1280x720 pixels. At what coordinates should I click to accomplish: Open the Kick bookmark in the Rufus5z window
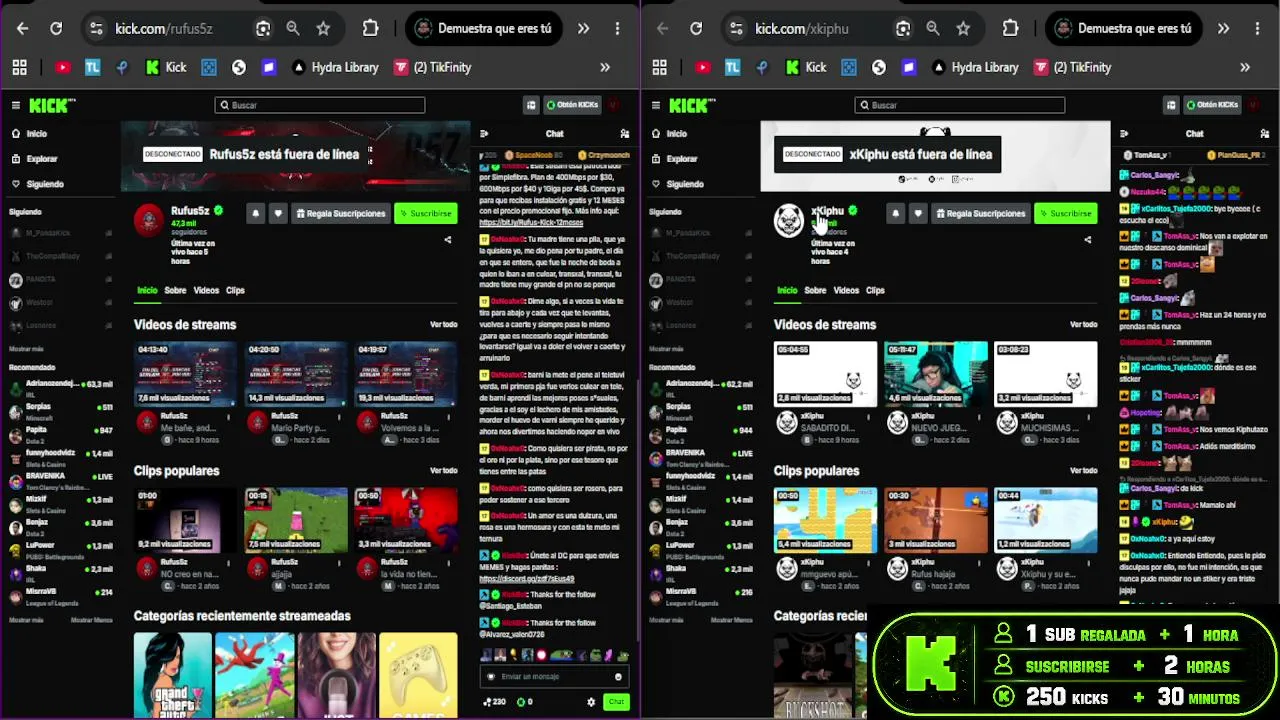tap(166, 67)
